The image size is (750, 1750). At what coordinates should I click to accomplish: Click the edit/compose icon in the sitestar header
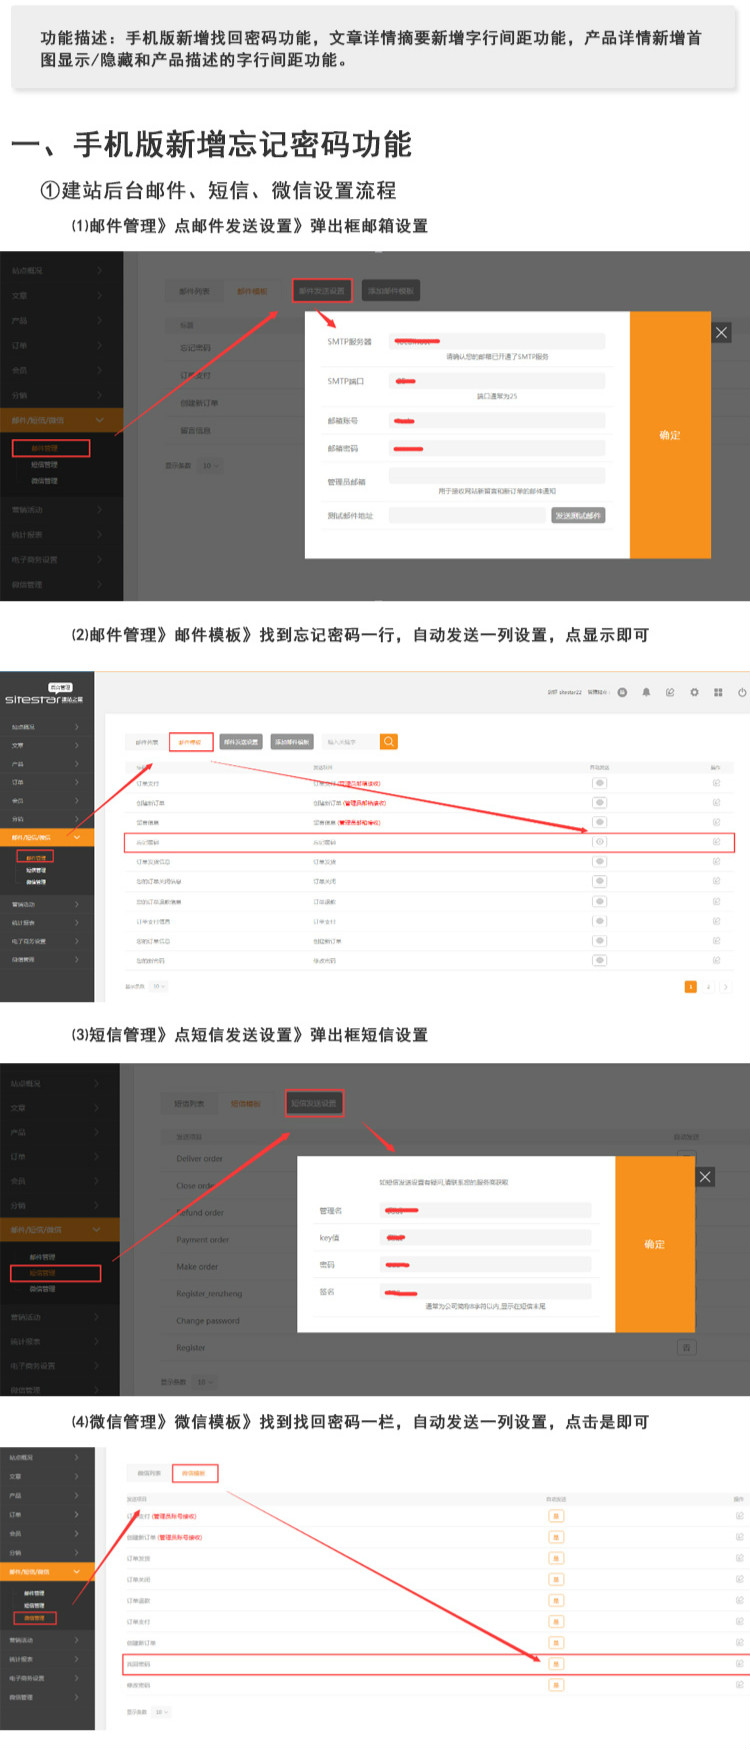pos(670,692)
